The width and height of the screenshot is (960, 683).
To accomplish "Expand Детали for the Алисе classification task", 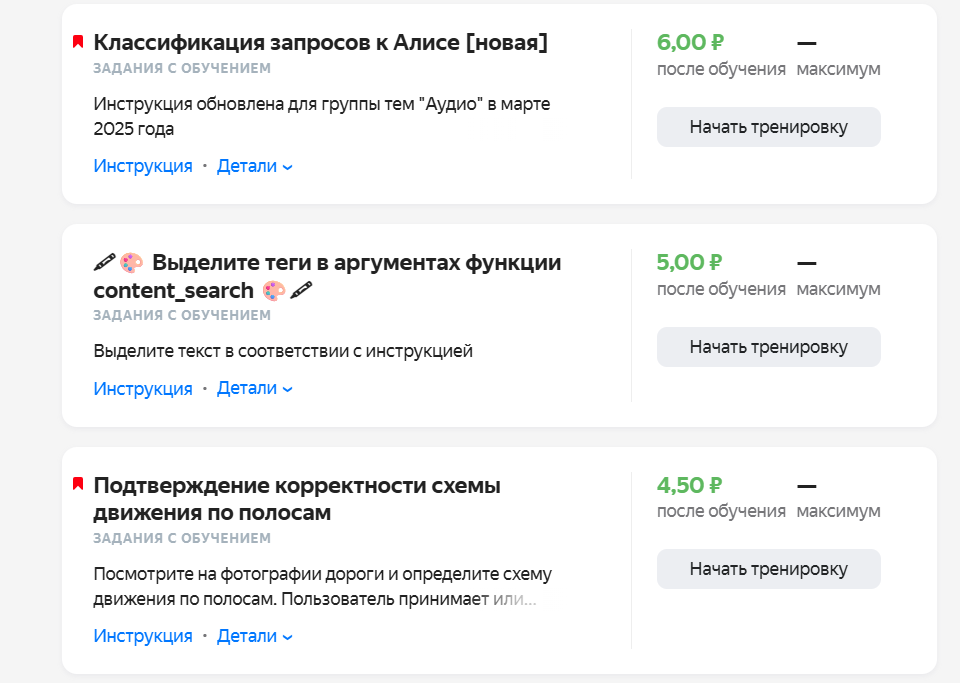I will (x=254, y=166).
